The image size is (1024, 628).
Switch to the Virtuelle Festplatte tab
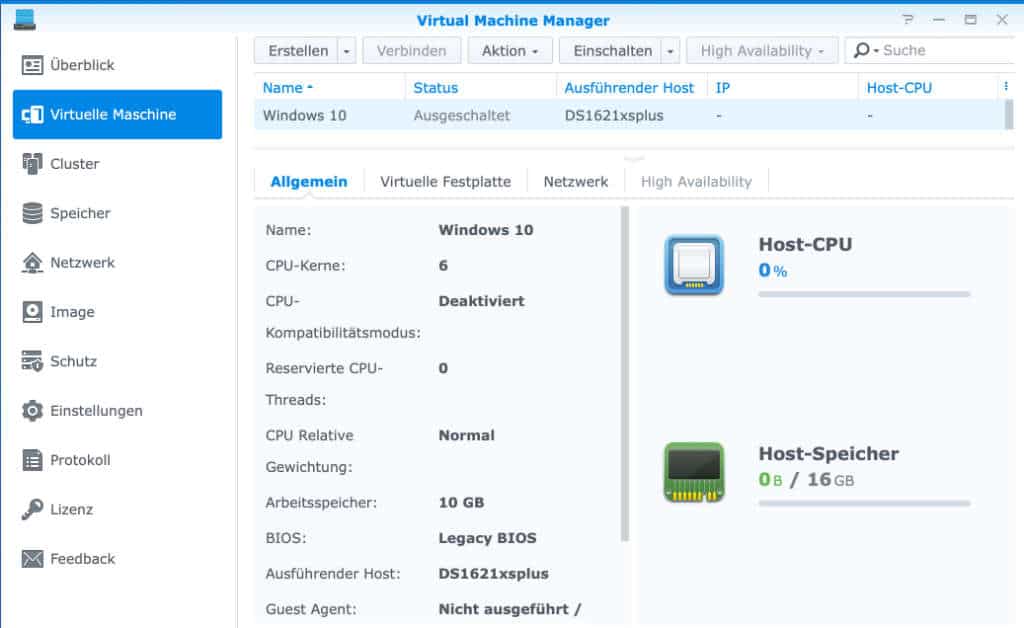(x=445, y=181)
